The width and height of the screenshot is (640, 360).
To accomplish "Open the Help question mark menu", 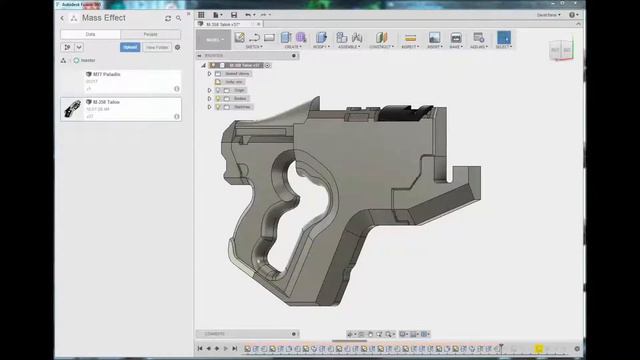I will click(x=573, y=15).
